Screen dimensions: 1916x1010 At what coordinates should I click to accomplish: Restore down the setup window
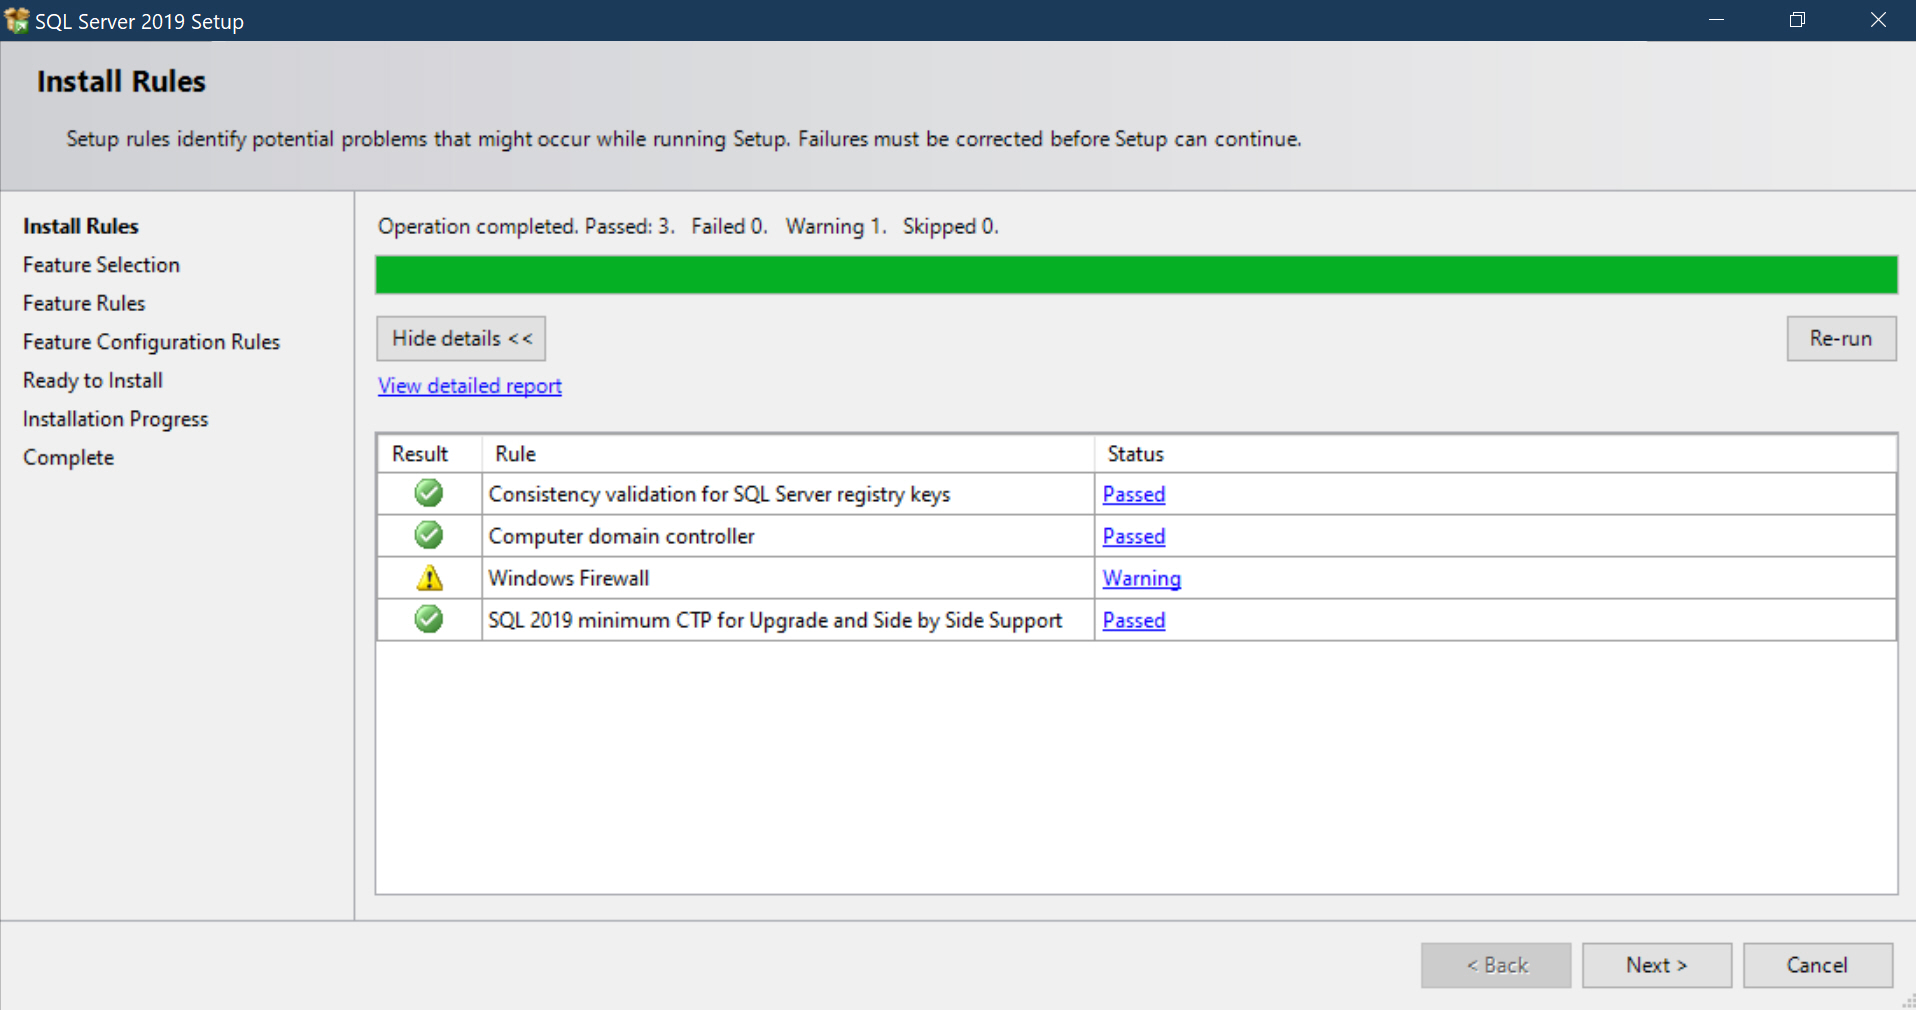[1797, 20]
